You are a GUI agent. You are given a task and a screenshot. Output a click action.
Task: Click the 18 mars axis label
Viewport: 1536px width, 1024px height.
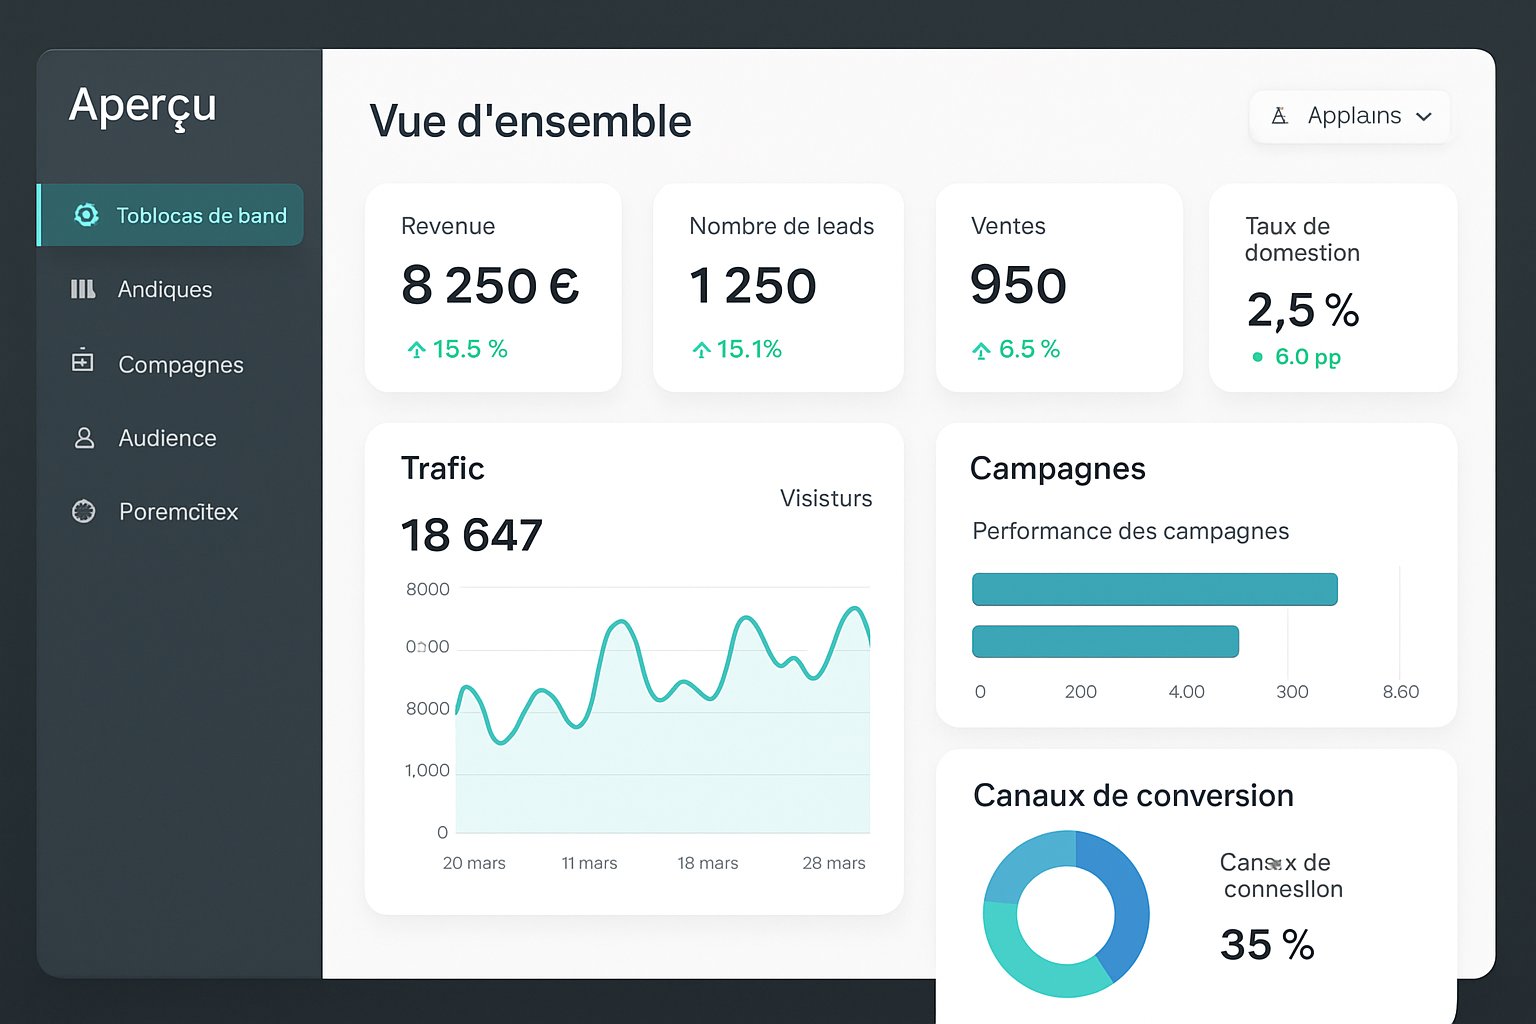tap(708, 863)
